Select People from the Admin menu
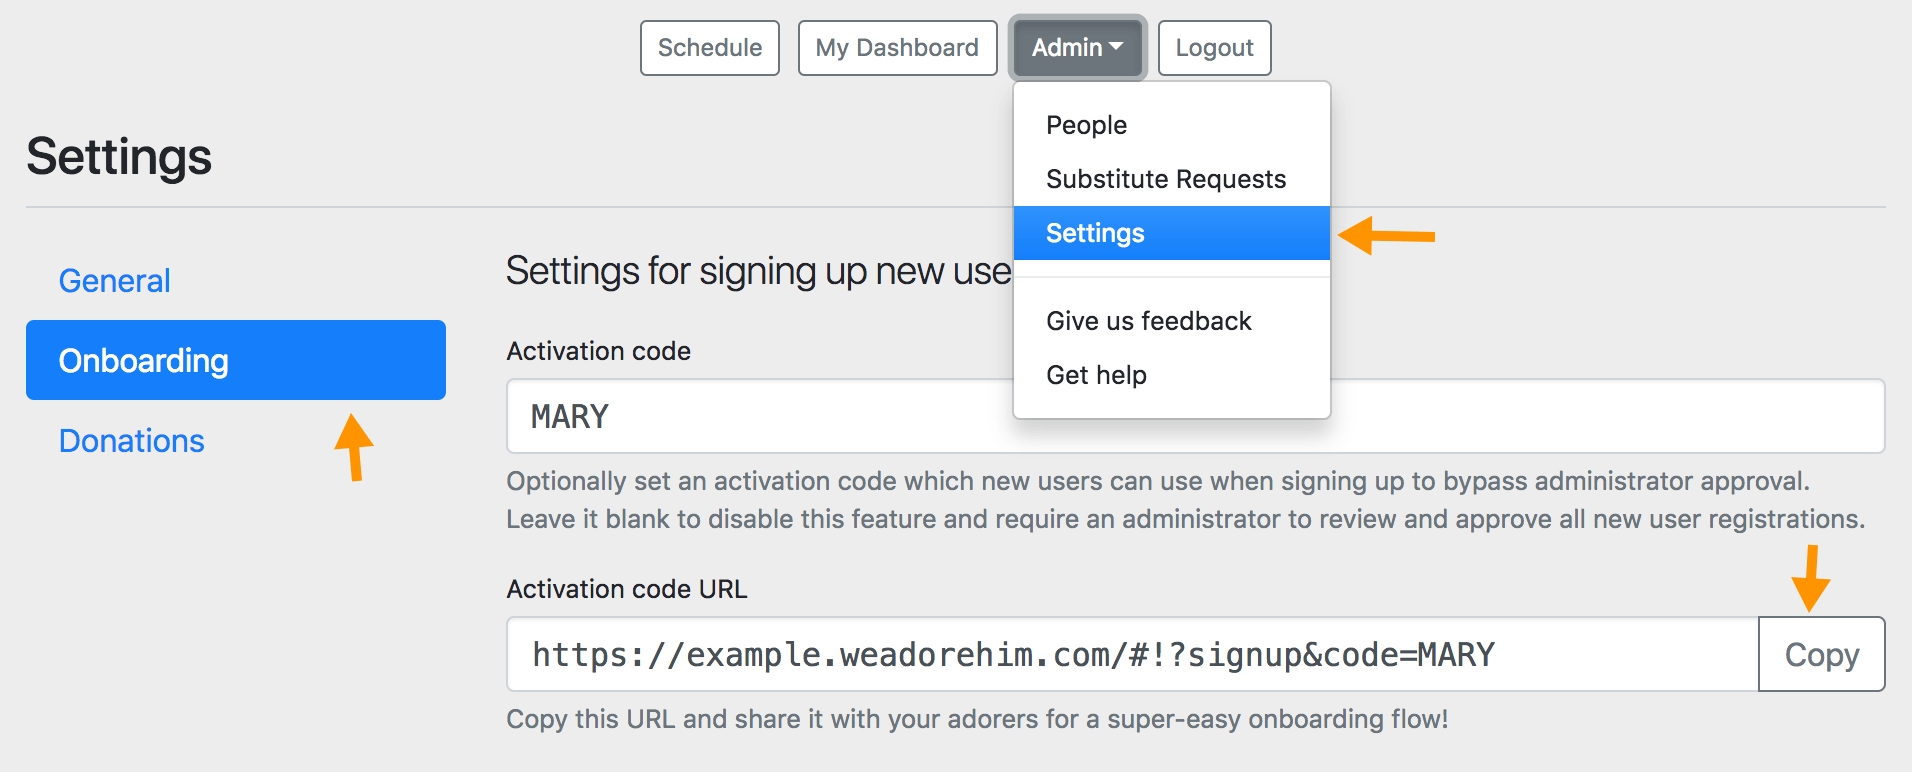The height and width of the screenshot is (772, 1912). click(x=1086, y=125)
